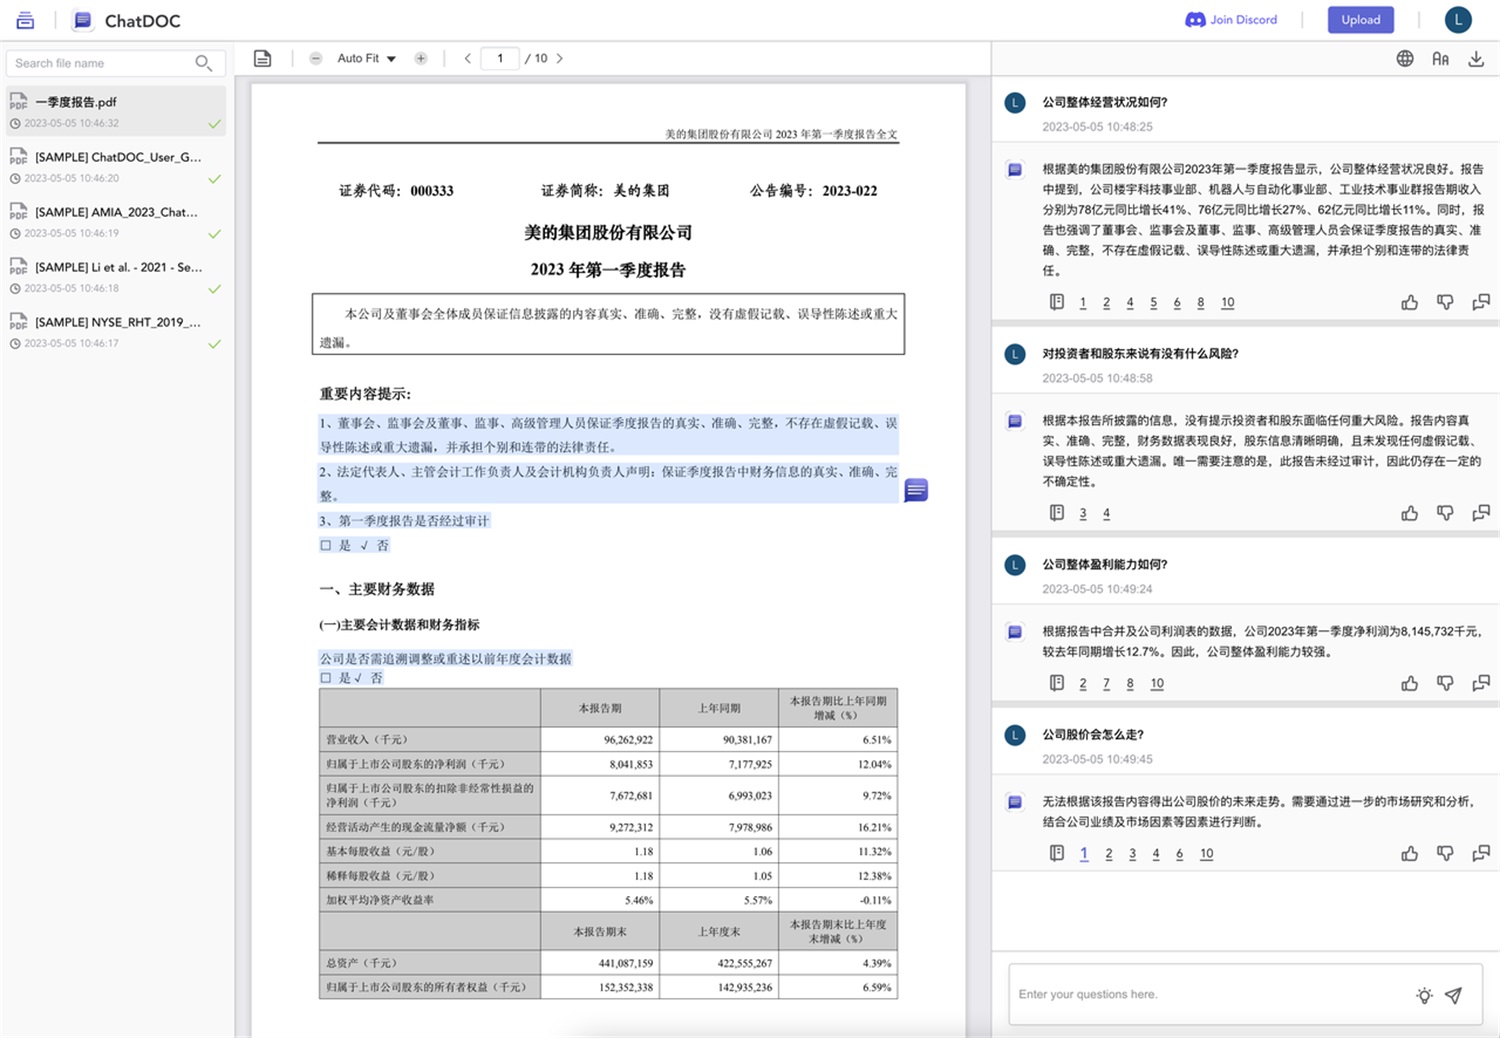Click the 证券代码: 000333 text
The width and height of the screenshot is (1500, 1038).
point(396,191)
